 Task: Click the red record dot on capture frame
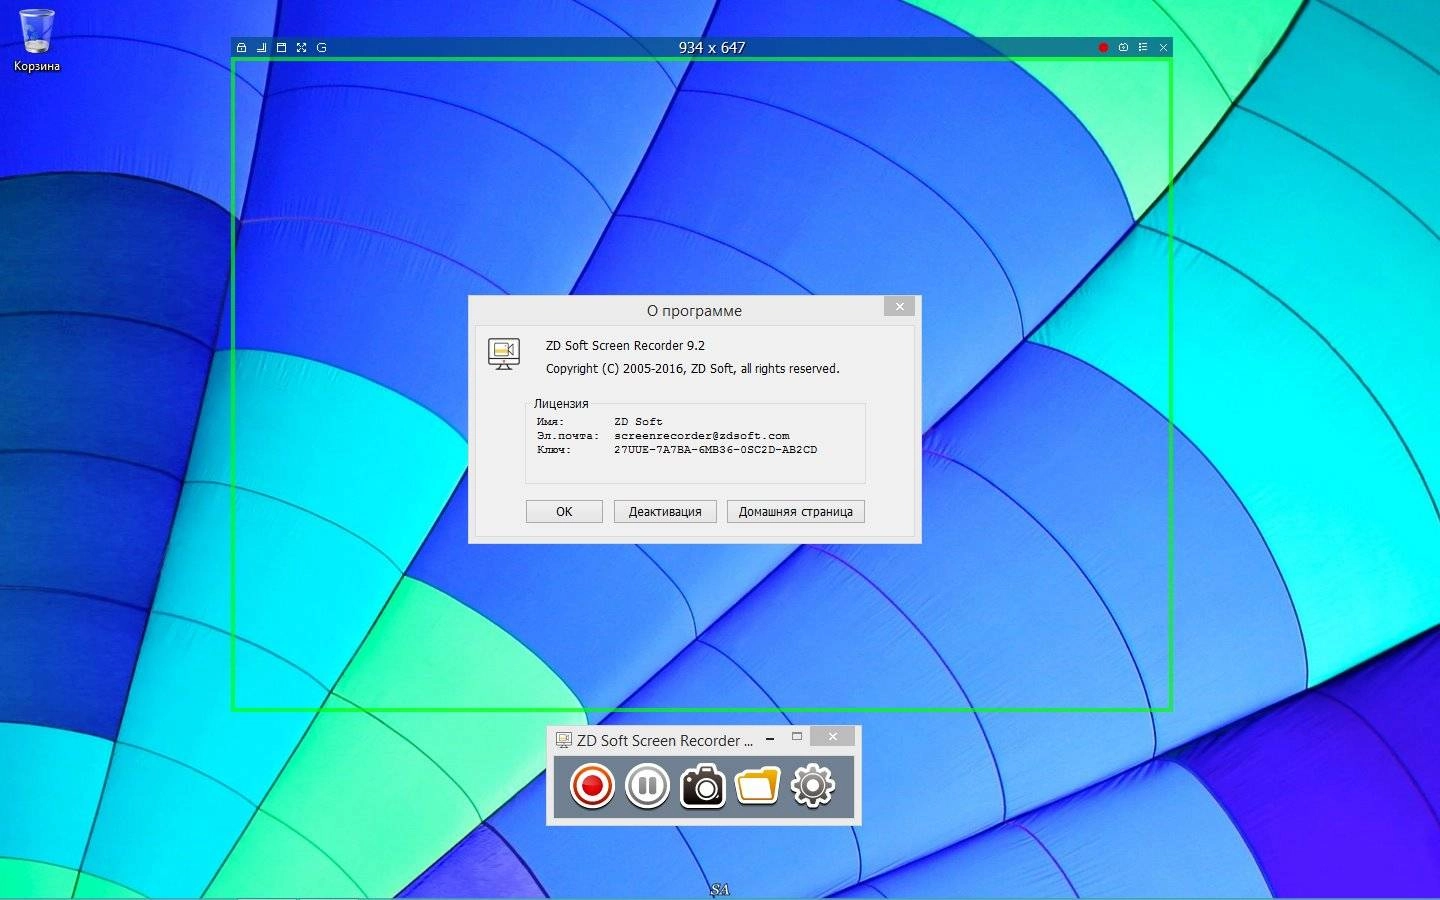pos(1104,47)
